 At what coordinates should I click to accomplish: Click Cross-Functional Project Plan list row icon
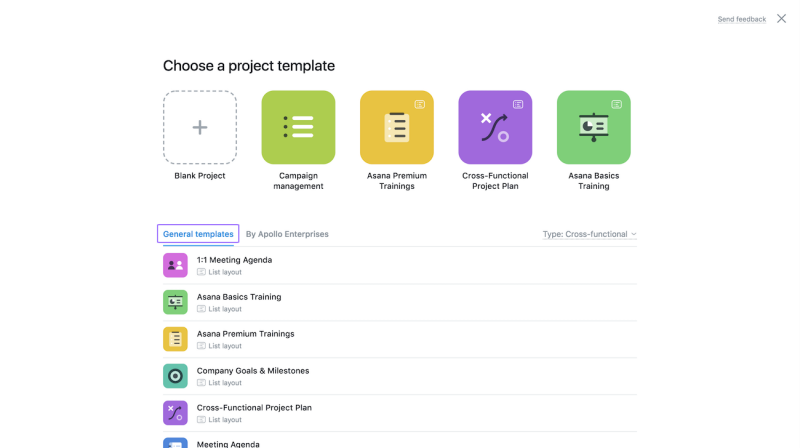click(x=175, y=413)
